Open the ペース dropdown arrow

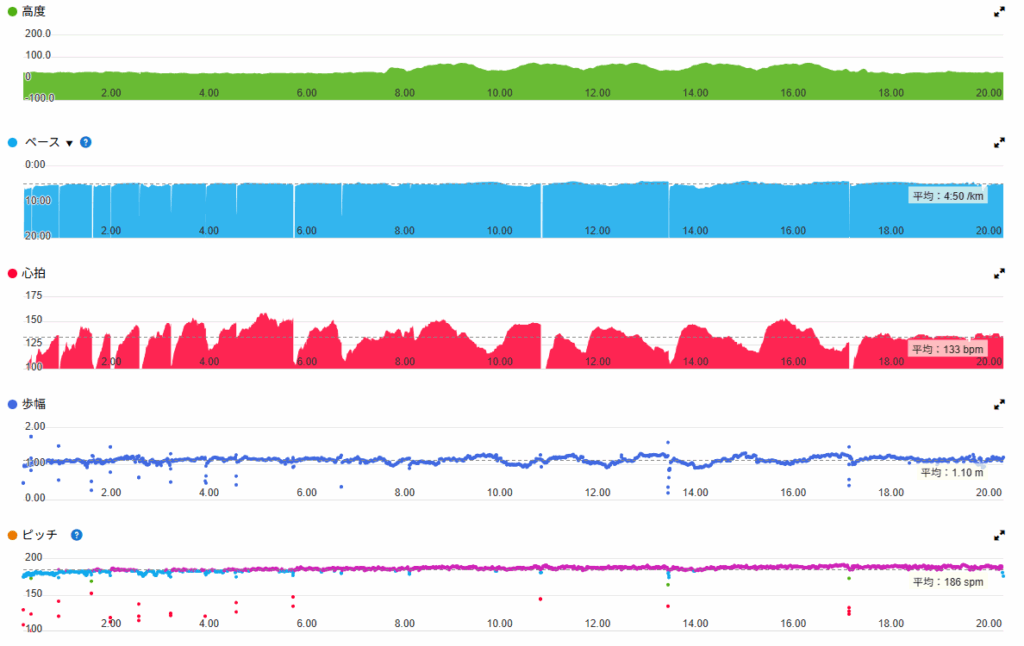69,143
